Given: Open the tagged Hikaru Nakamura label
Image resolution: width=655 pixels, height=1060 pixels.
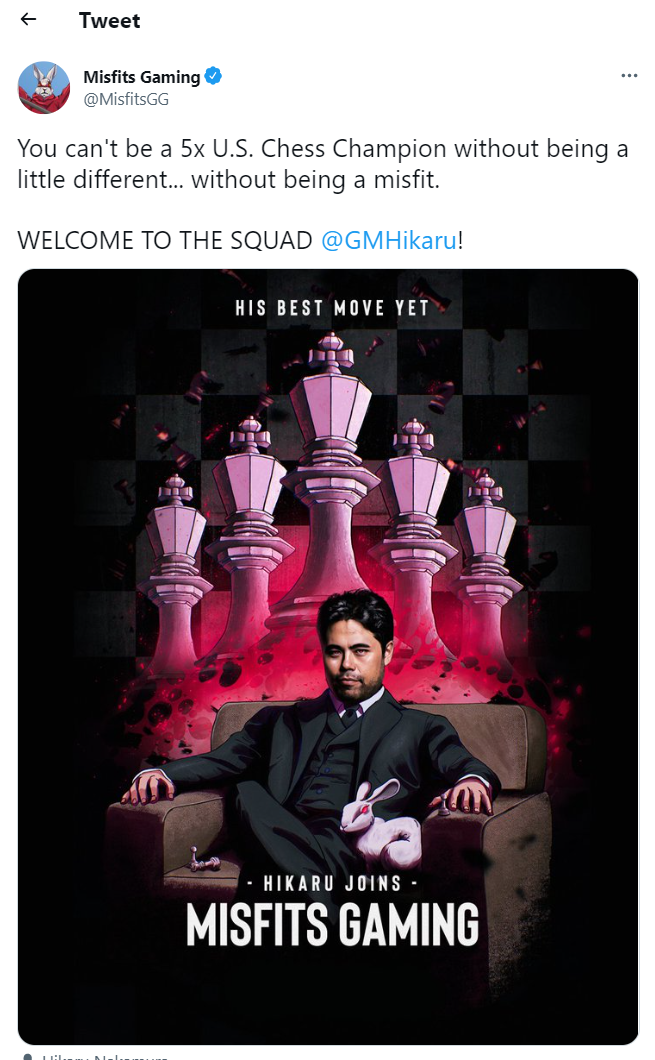Looking at the screenshot, I should (104, 1056).
